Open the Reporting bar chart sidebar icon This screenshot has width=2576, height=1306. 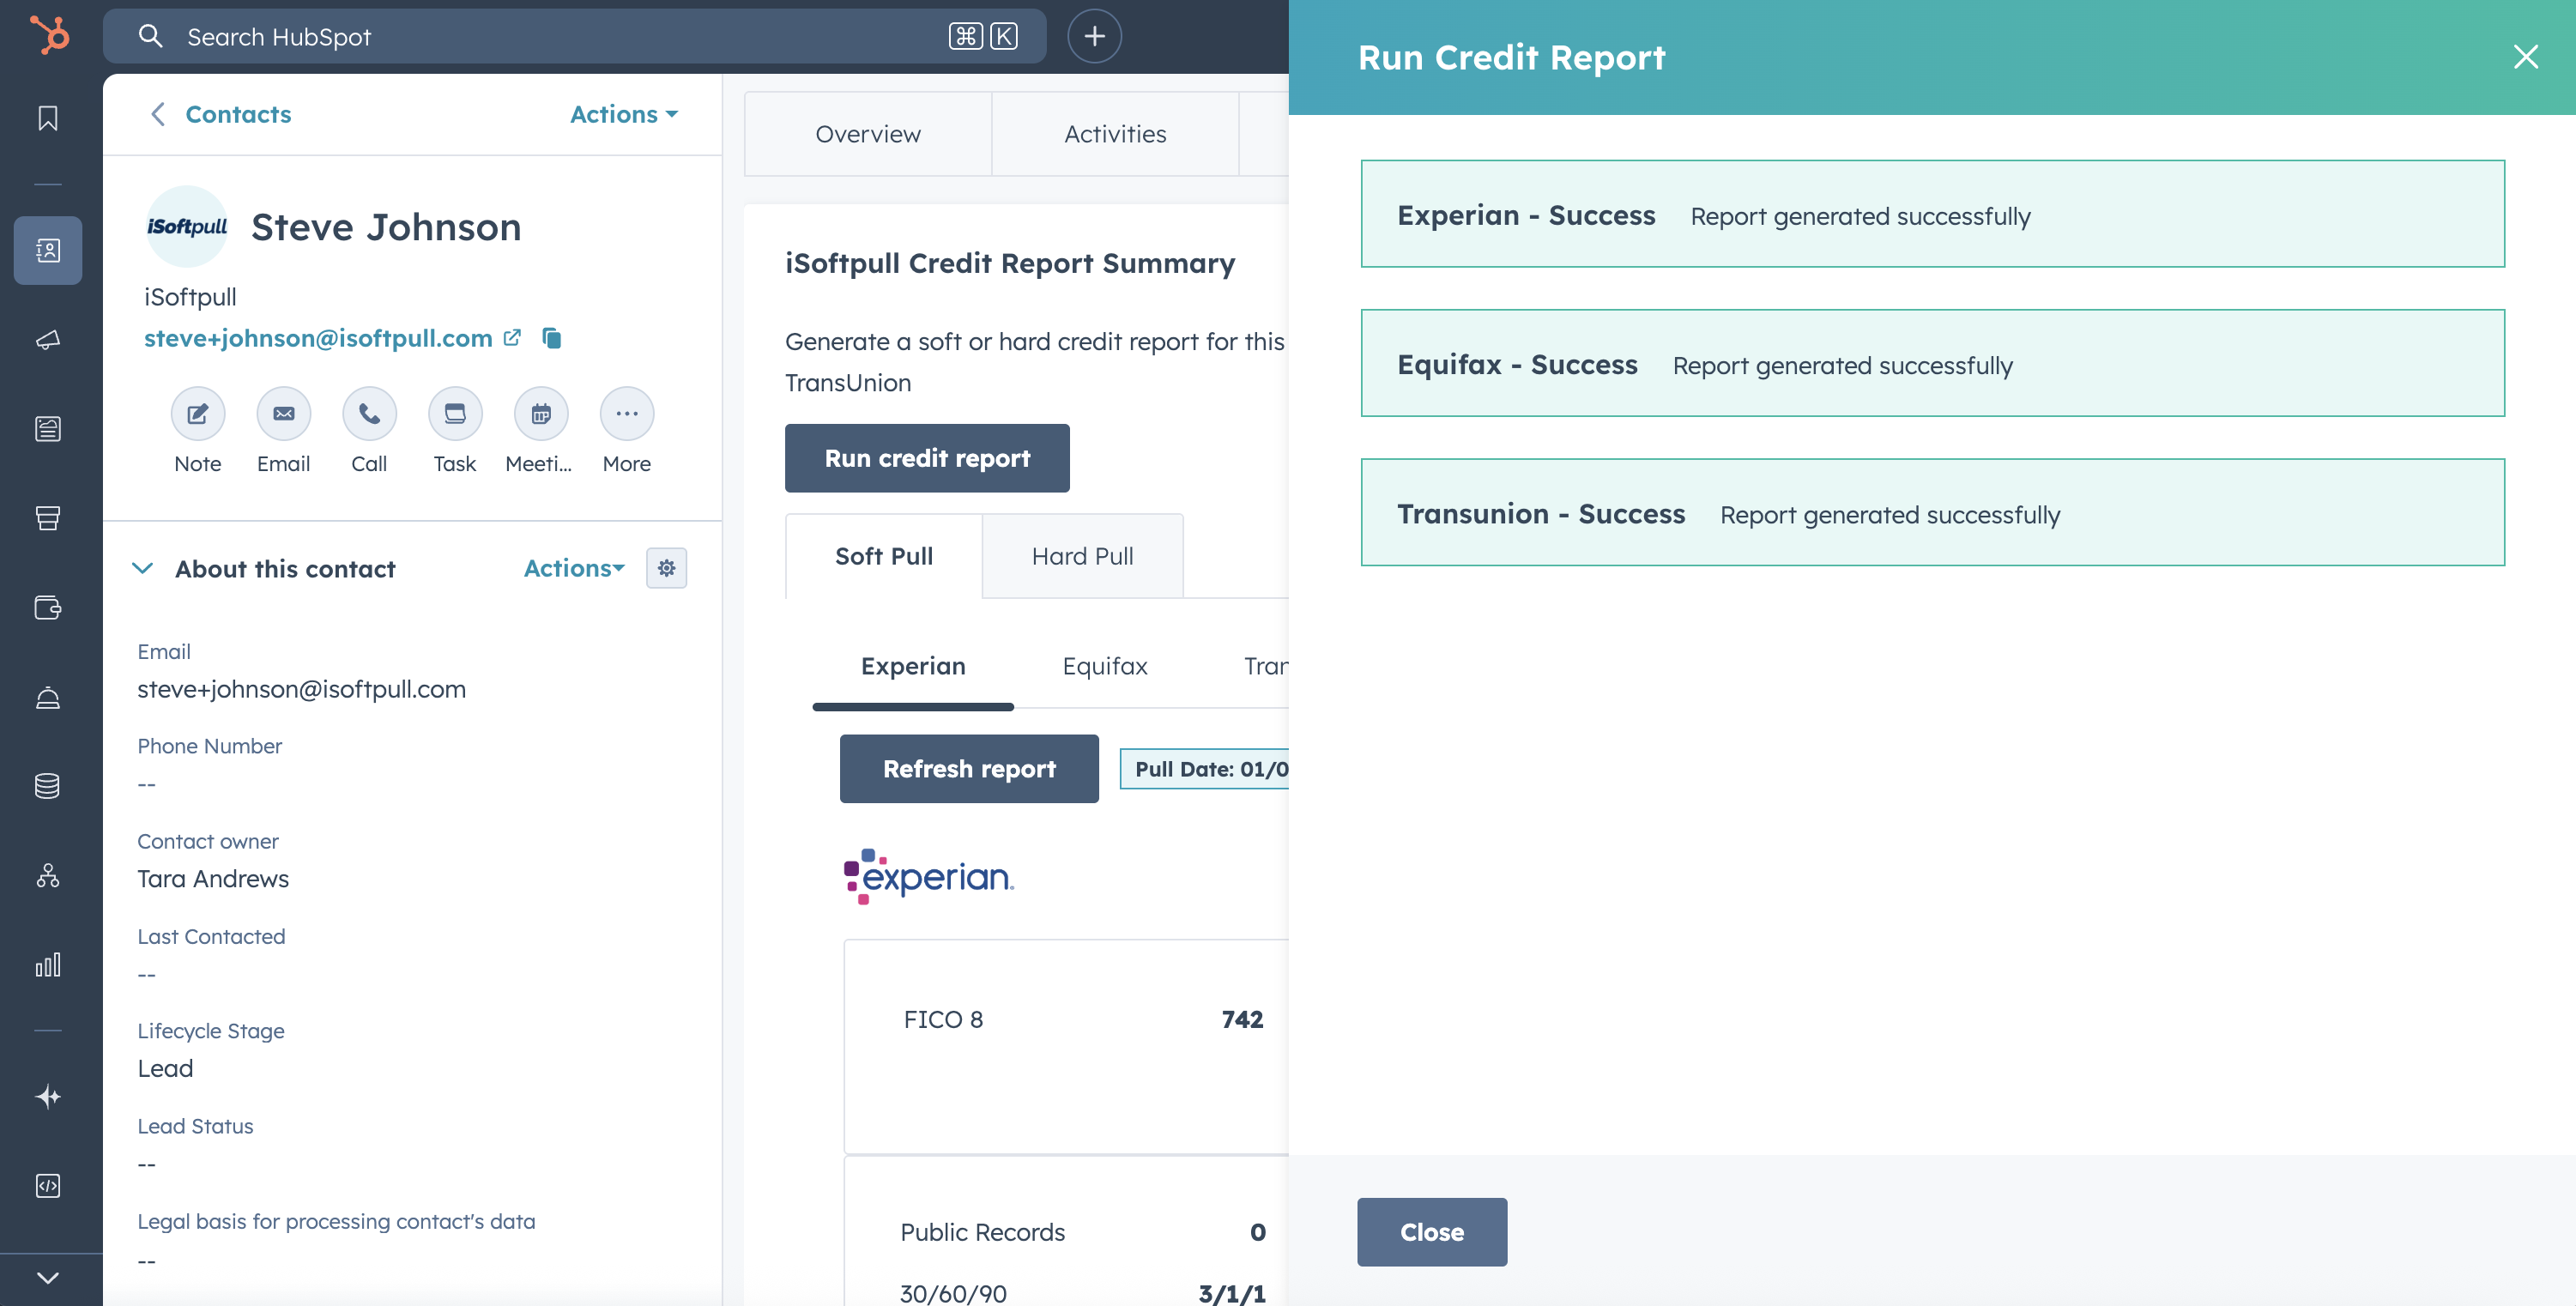point(48,965)
